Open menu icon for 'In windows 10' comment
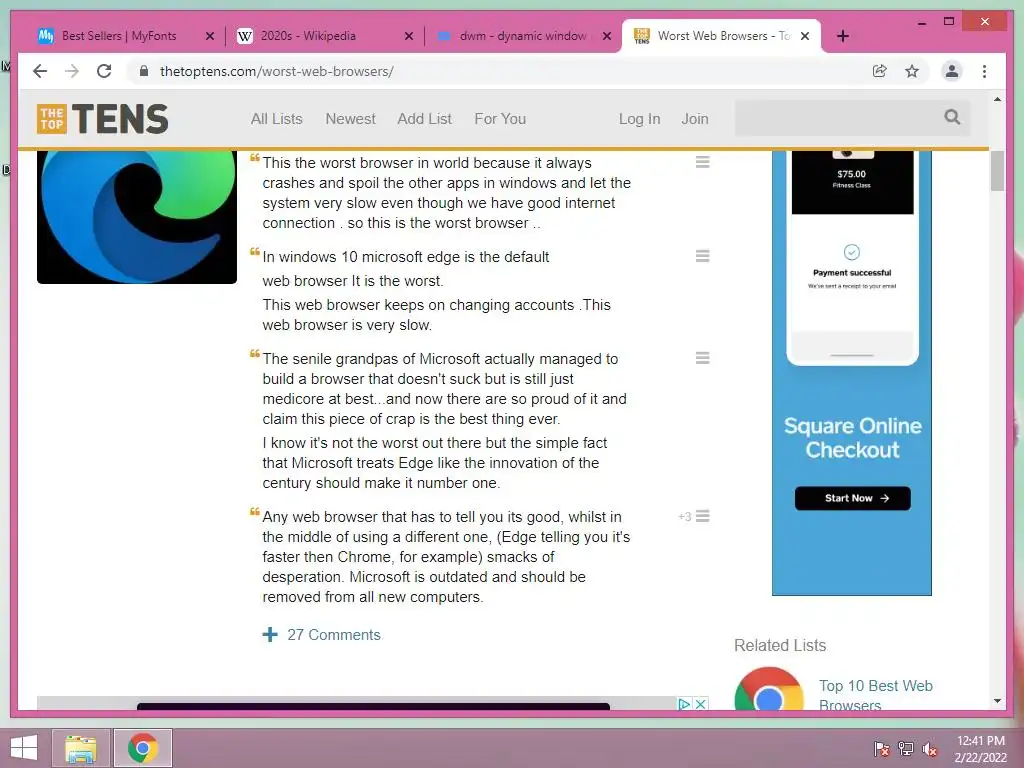 click(703, 256)
